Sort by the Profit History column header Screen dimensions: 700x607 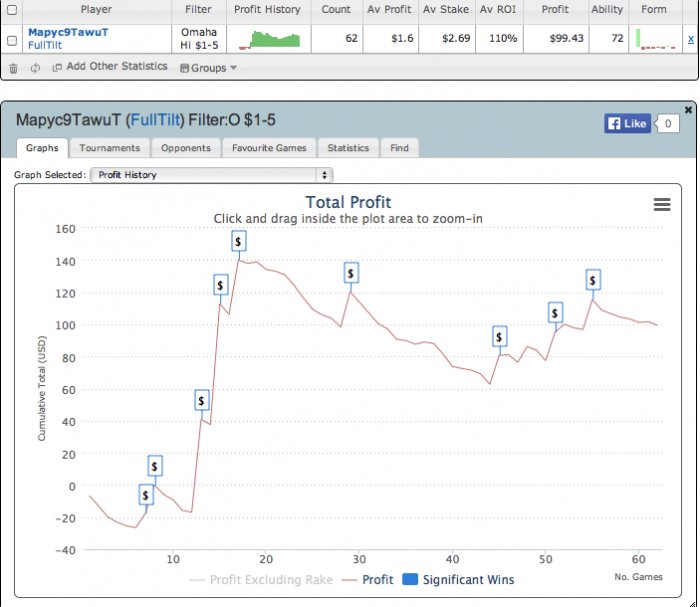pyautogui.click(x=267, y=9)
